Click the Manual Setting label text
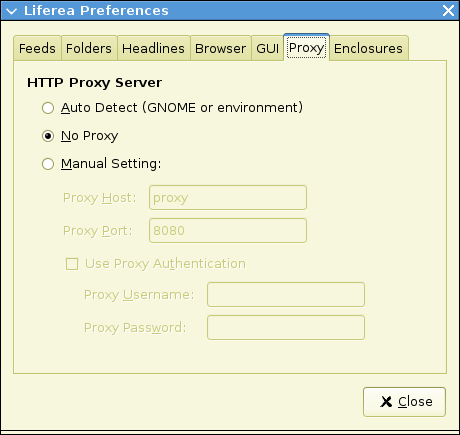This screenshot has height=435, width=460. 111,164
